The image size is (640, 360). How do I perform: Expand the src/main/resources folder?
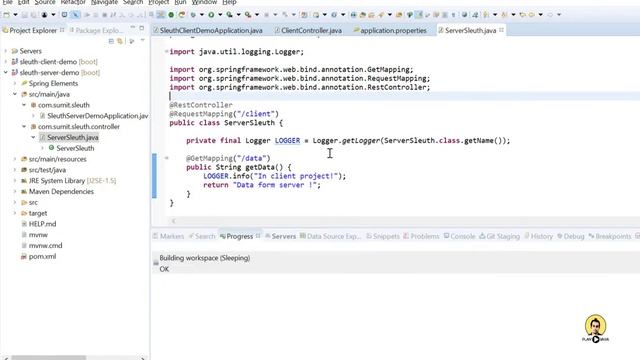pos(15,159)
